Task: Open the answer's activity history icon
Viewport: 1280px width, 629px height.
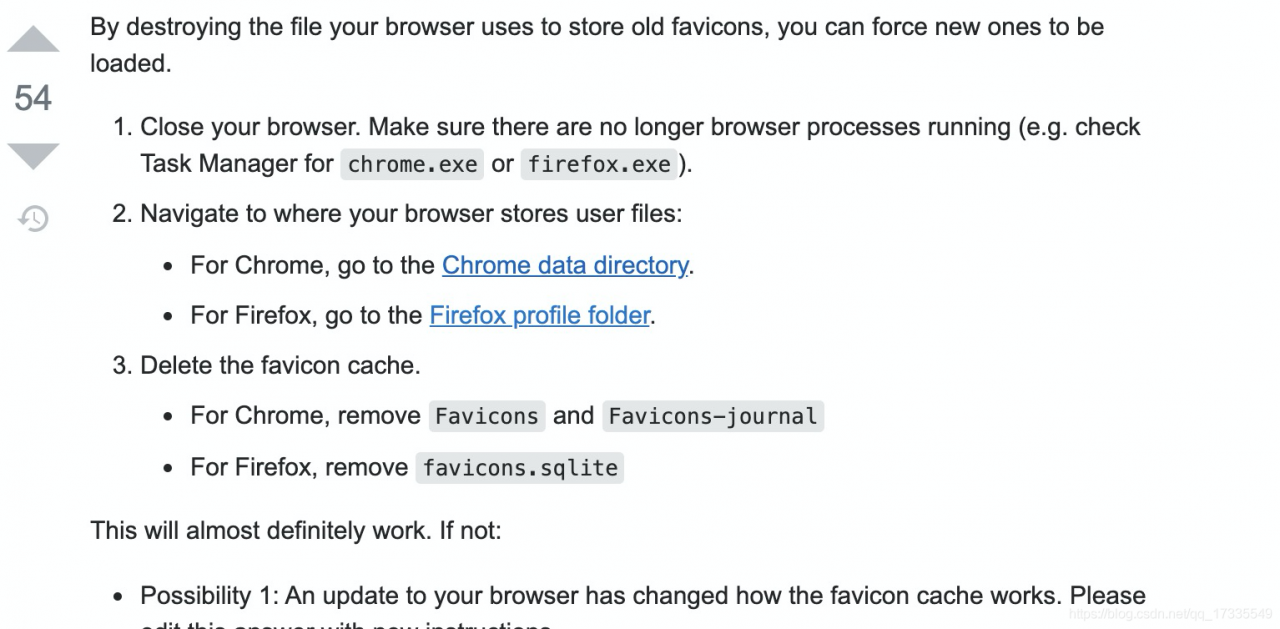Action: pyautogui.click(x=33, y=218)
